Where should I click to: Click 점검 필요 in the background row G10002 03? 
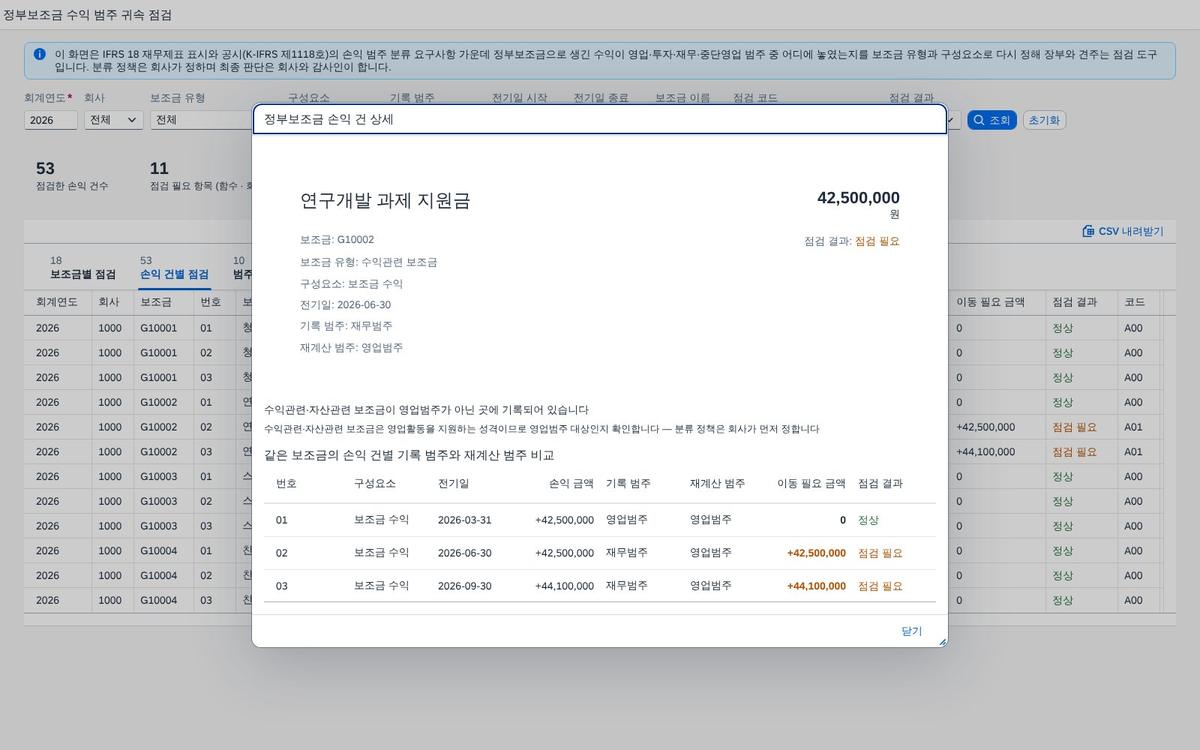(x=1074, y=452)
